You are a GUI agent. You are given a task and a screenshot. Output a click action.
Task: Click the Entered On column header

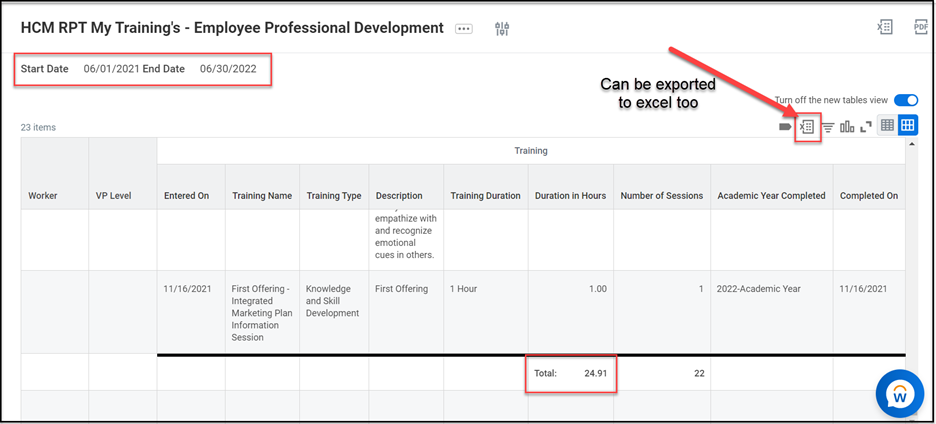pyautogui.click(x=186, y=196)
